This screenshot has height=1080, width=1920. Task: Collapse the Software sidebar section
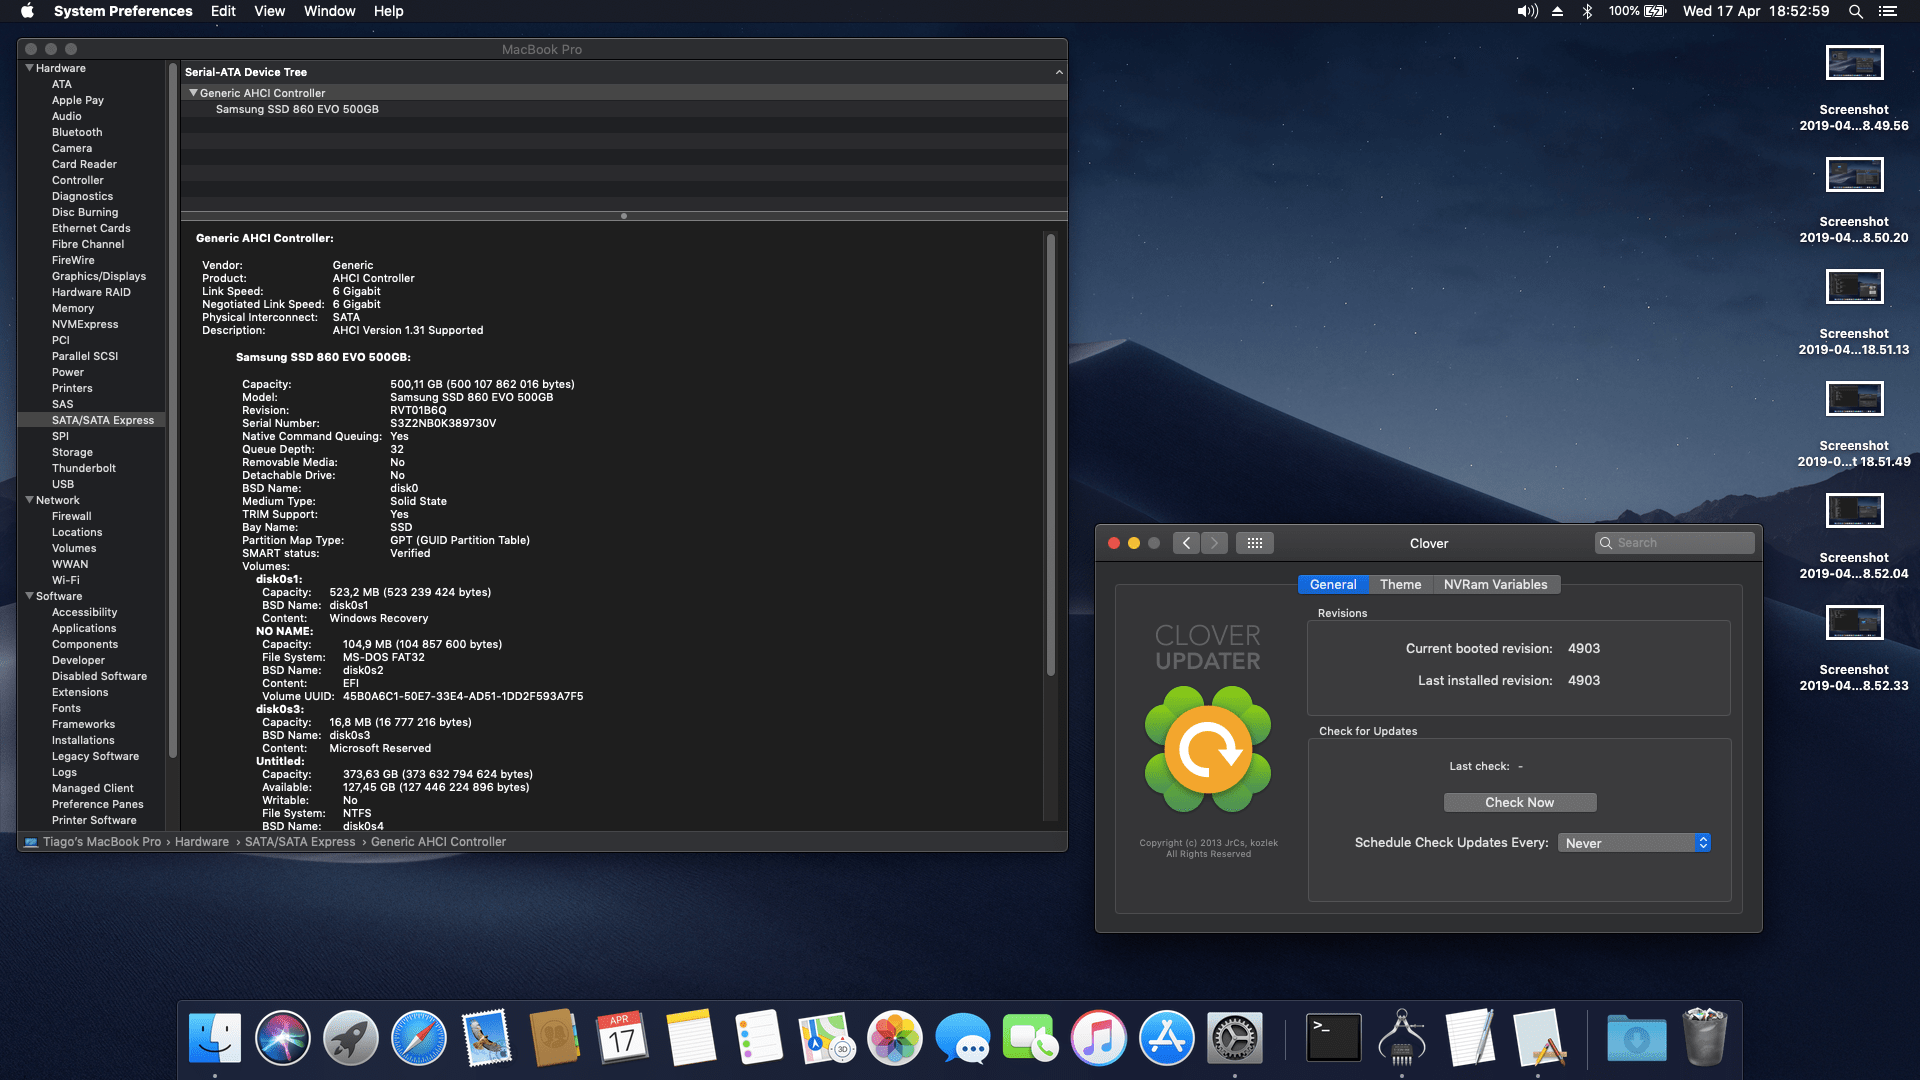click(29, 596)
